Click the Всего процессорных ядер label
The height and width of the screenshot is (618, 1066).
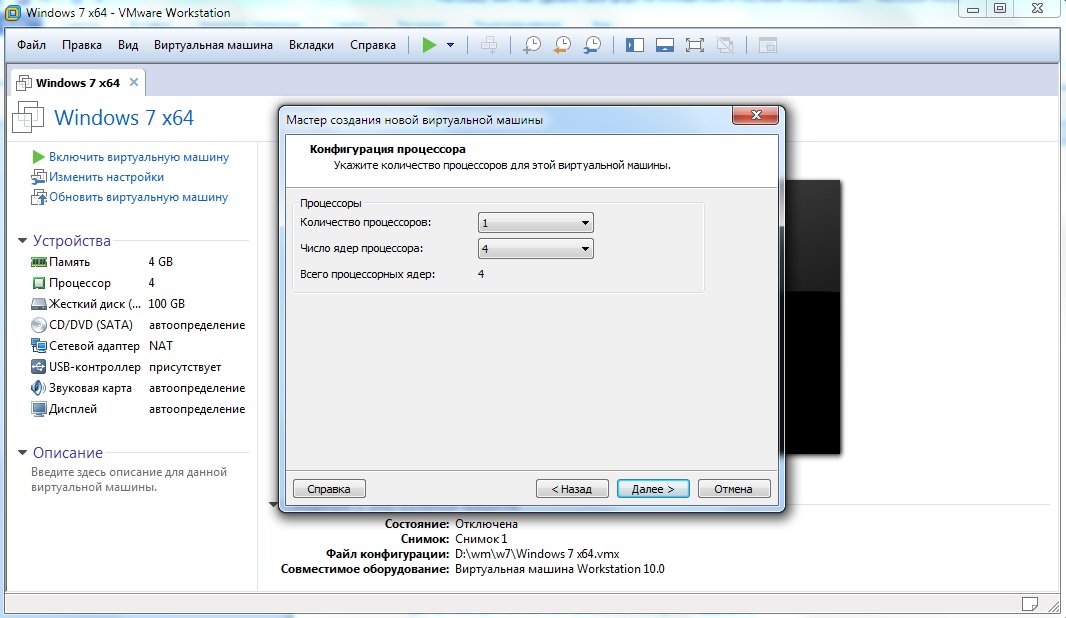click(368, 275)
